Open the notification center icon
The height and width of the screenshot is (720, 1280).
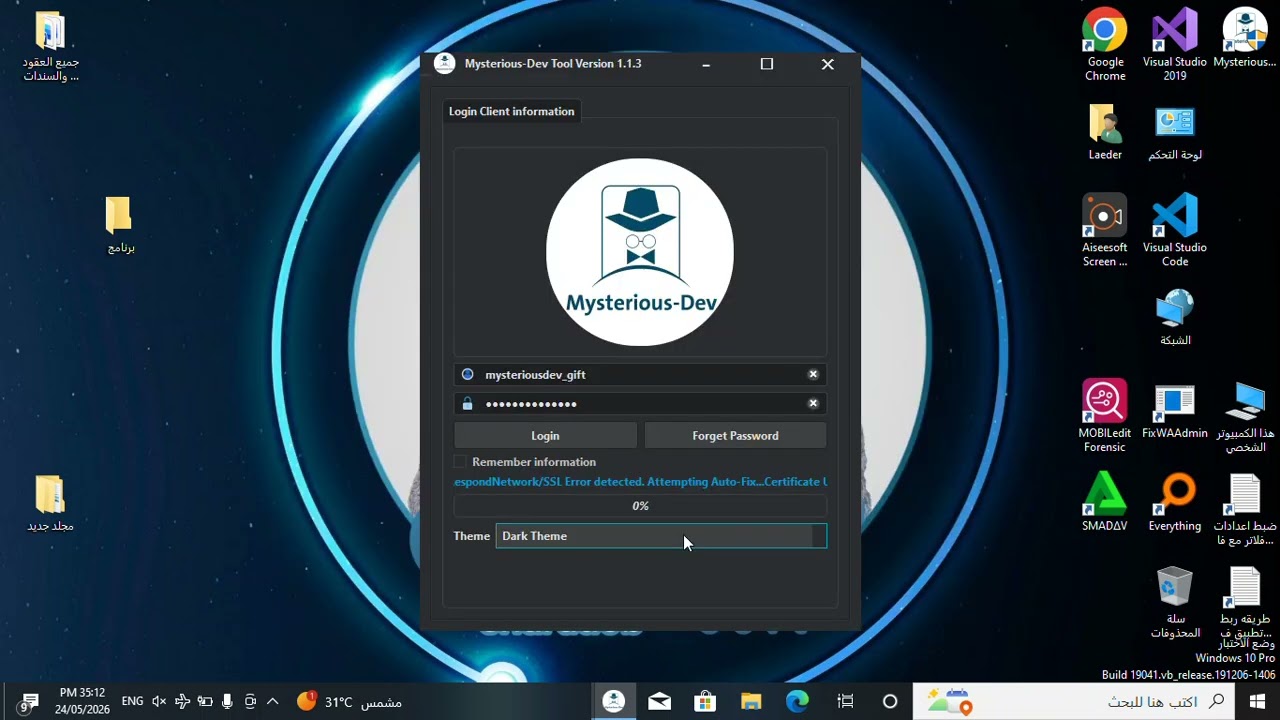click(28, 702)
